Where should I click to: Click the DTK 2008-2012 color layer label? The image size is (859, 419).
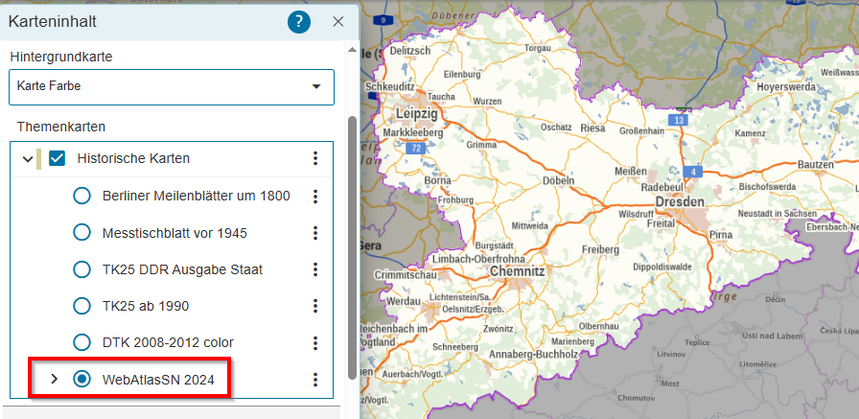[x=167, y=343]
